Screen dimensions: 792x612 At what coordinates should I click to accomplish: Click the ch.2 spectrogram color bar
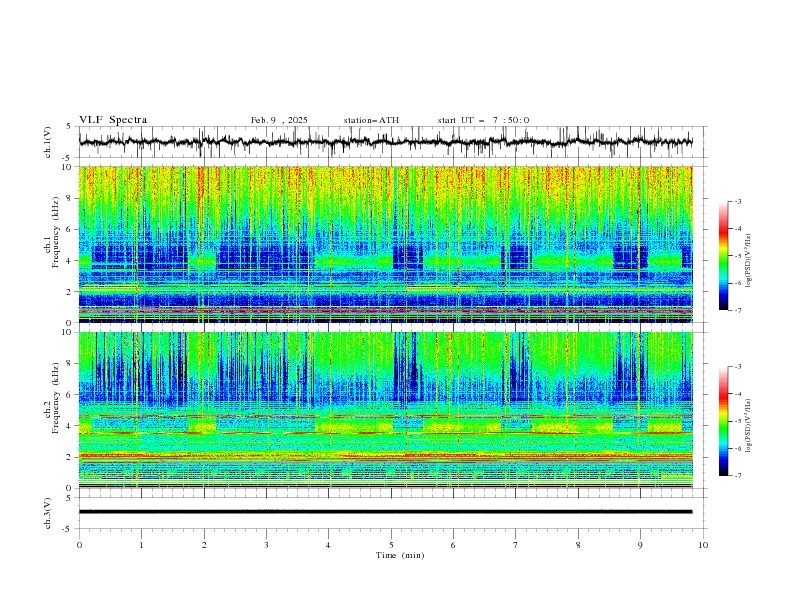[x=723, y=421]
